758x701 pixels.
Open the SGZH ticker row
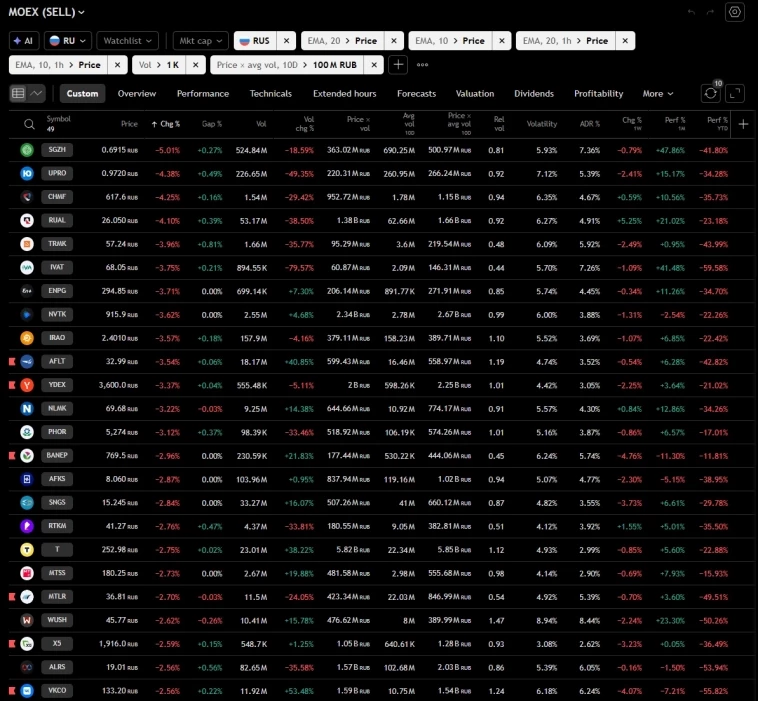pyautogui.click(x=57, y=150)
